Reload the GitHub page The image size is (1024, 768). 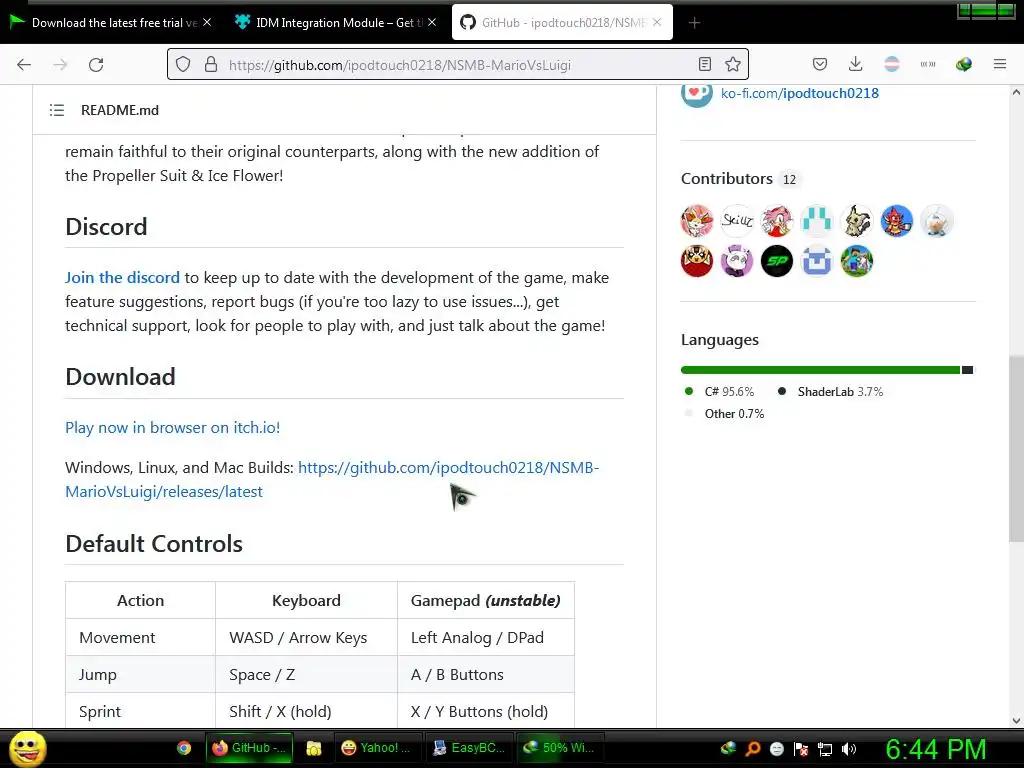tap(96, 65)
